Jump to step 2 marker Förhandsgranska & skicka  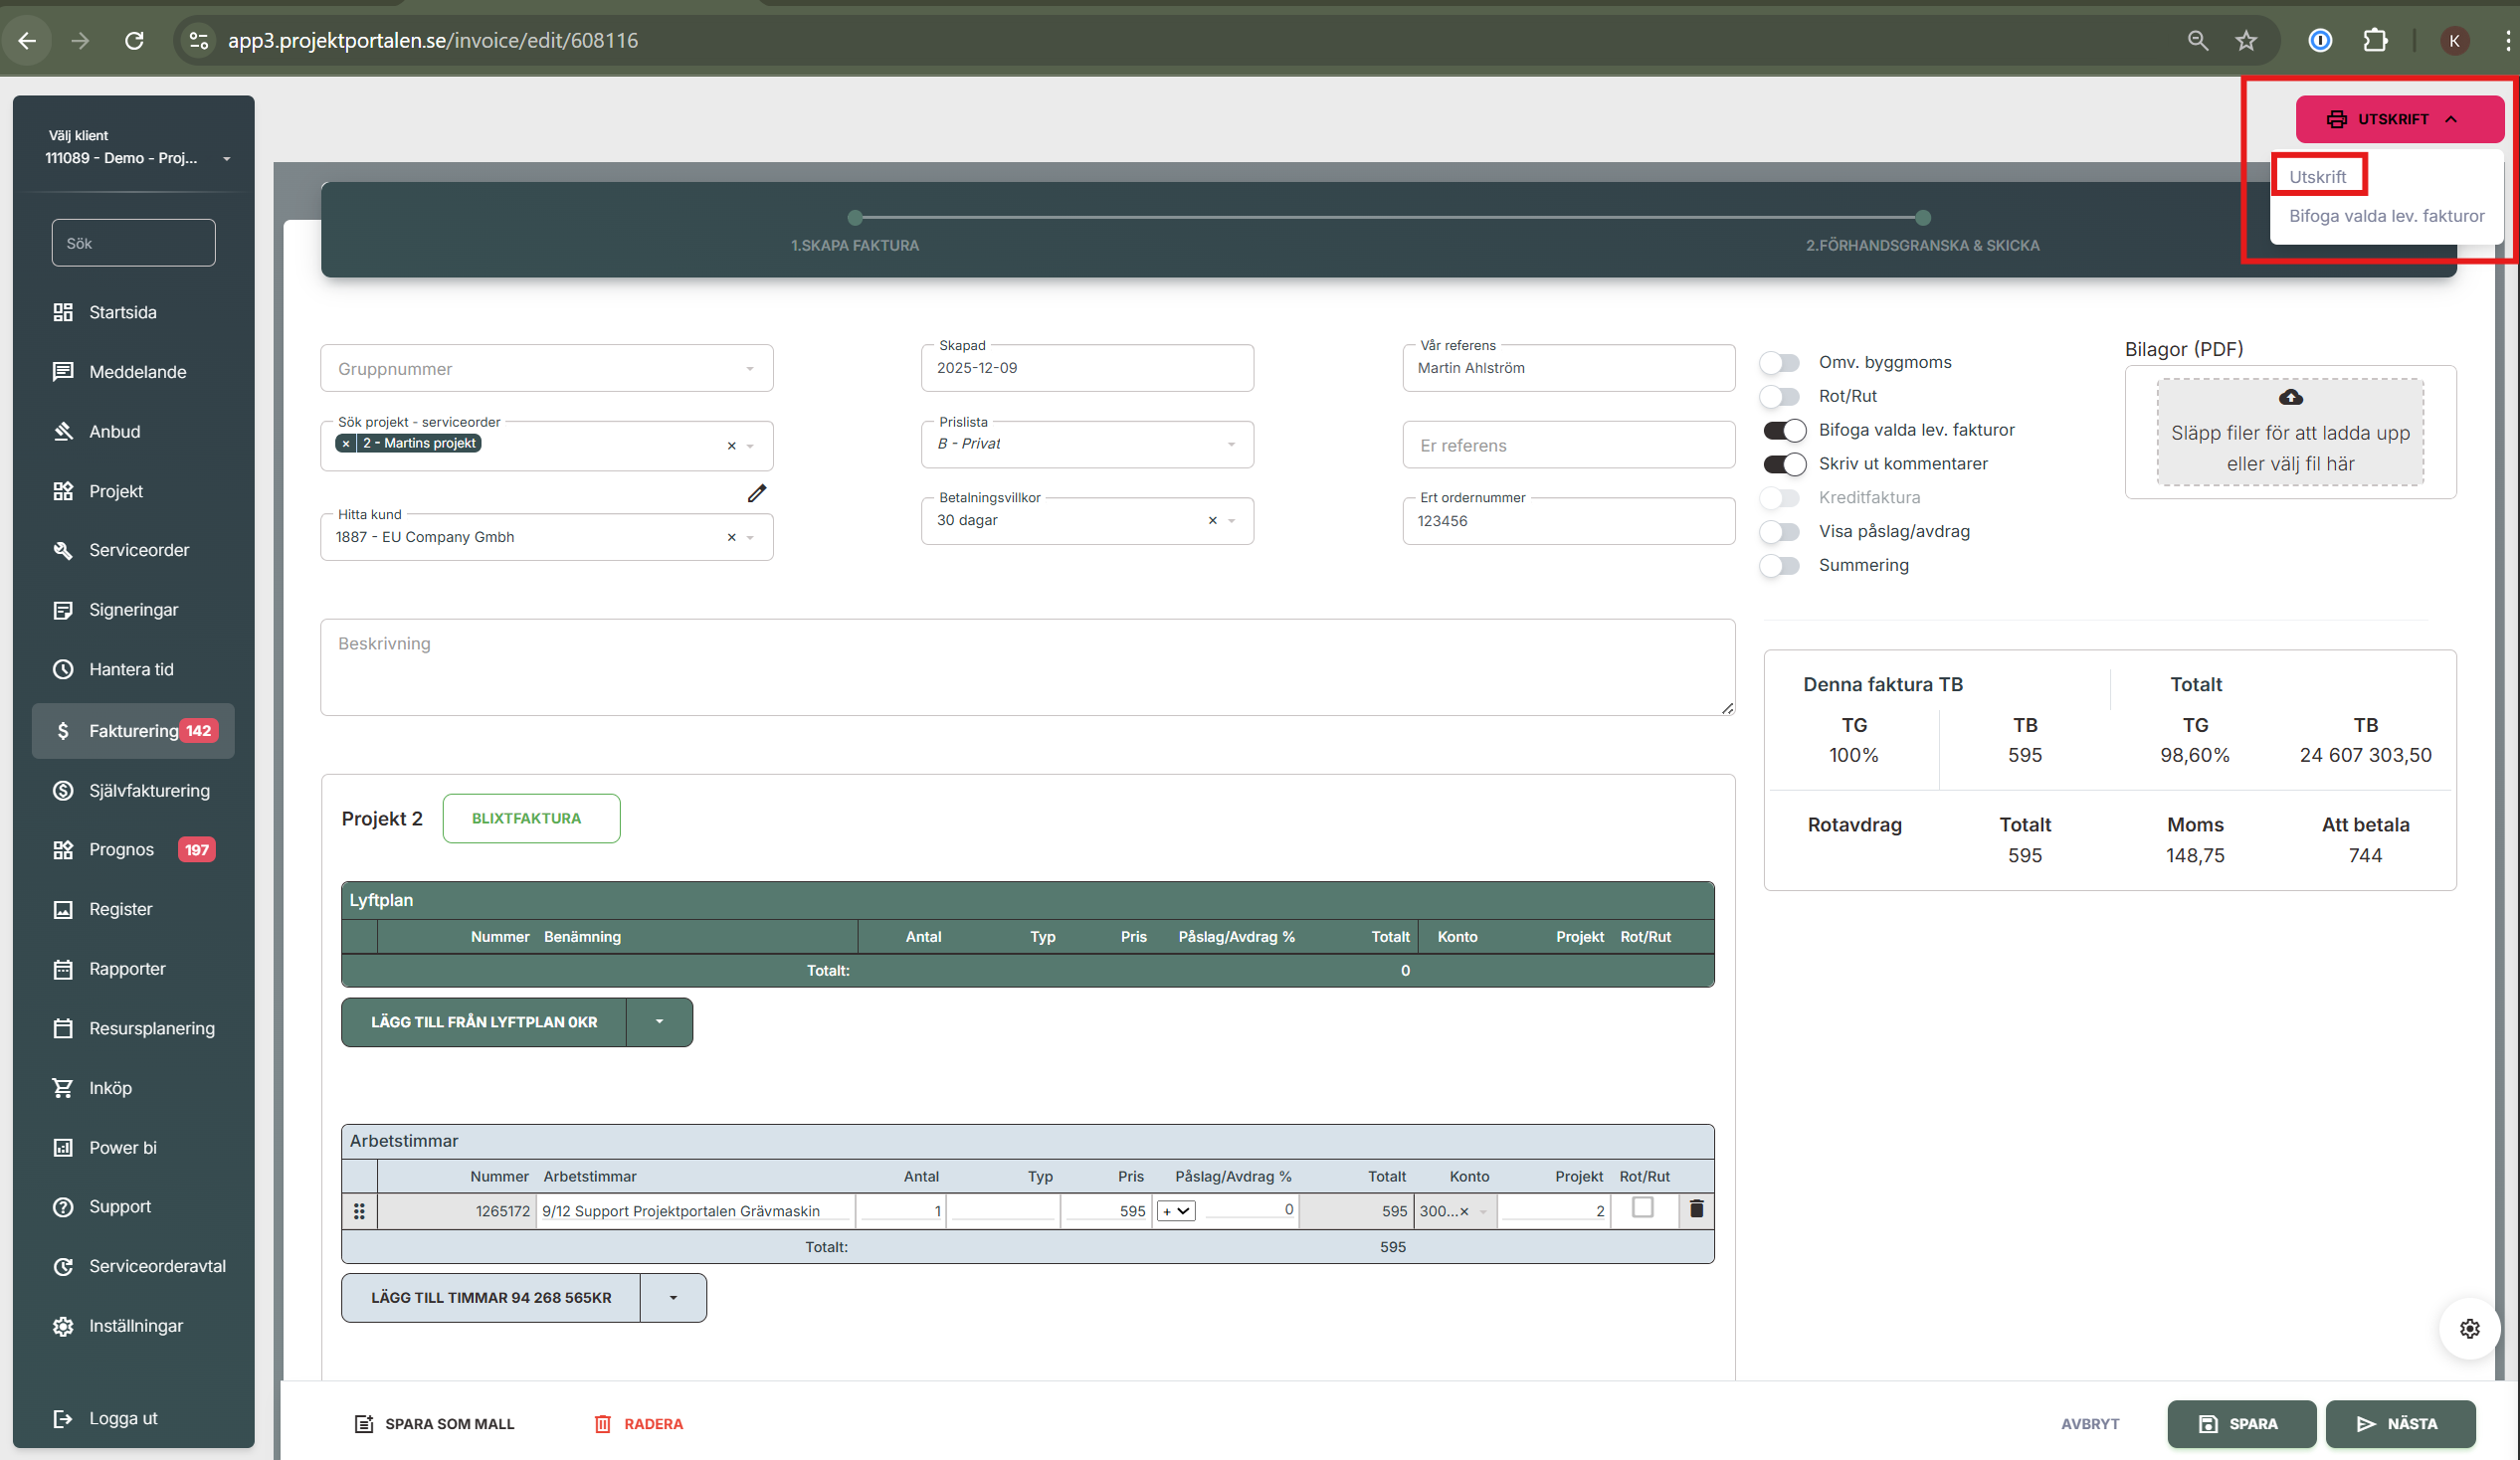[1922, 218]
